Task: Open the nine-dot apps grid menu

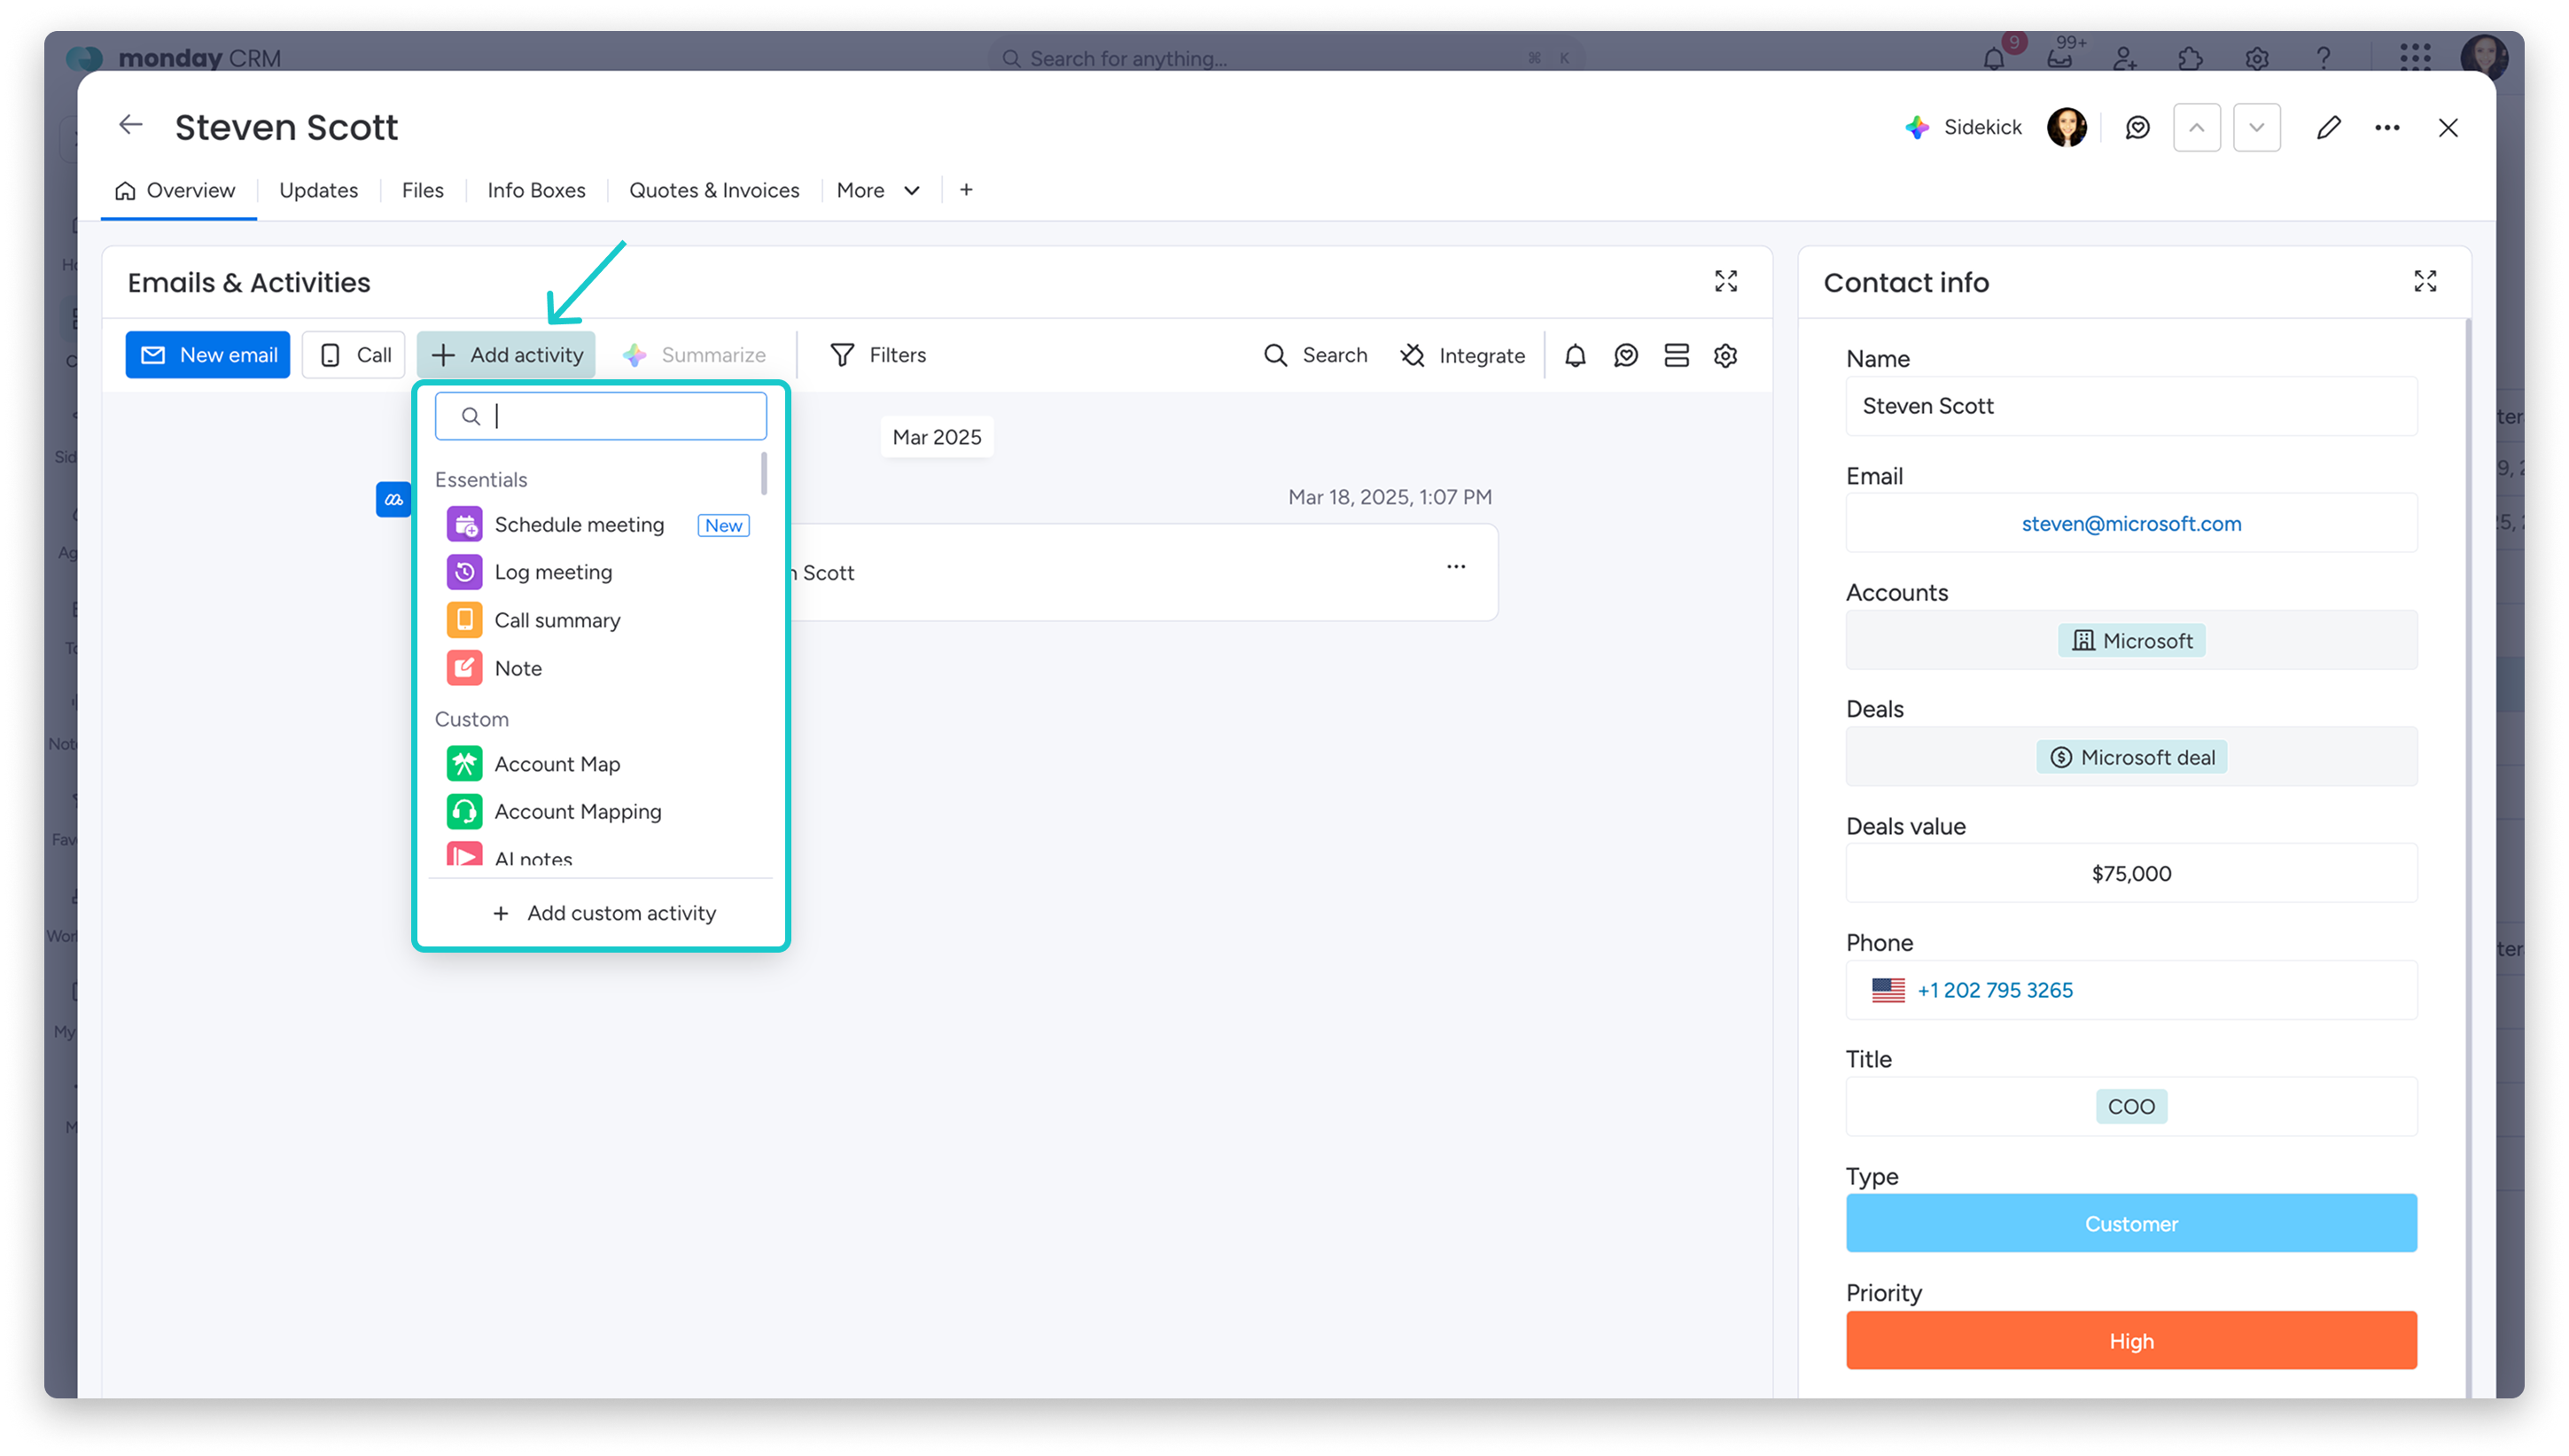Action: point(2415,58)
